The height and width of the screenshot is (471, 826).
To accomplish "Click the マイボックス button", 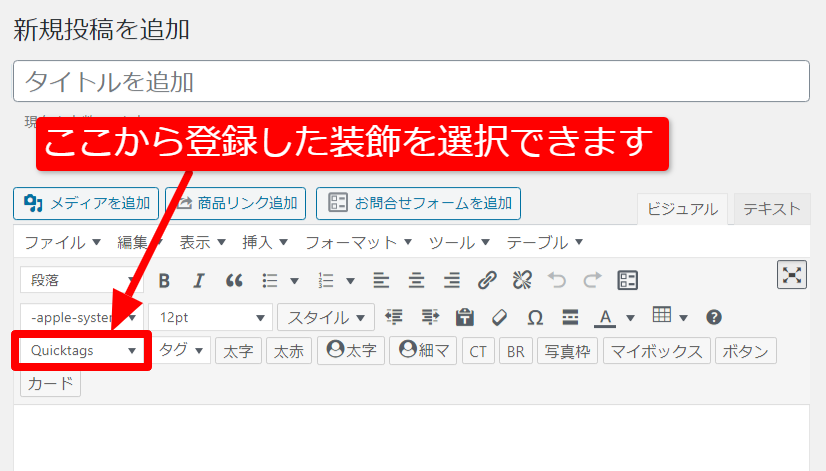I will [657, 351].
